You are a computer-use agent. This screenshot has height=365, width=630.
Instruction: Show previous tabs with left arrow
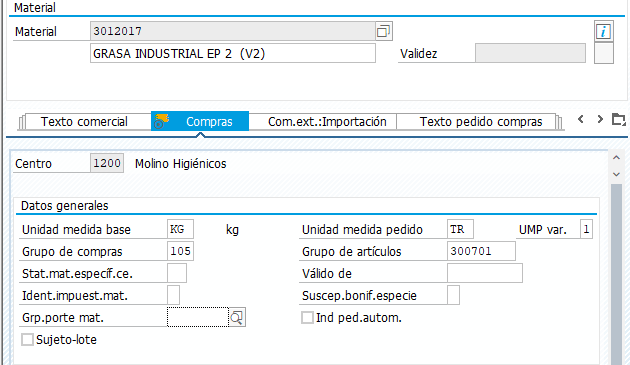point(580,119)
